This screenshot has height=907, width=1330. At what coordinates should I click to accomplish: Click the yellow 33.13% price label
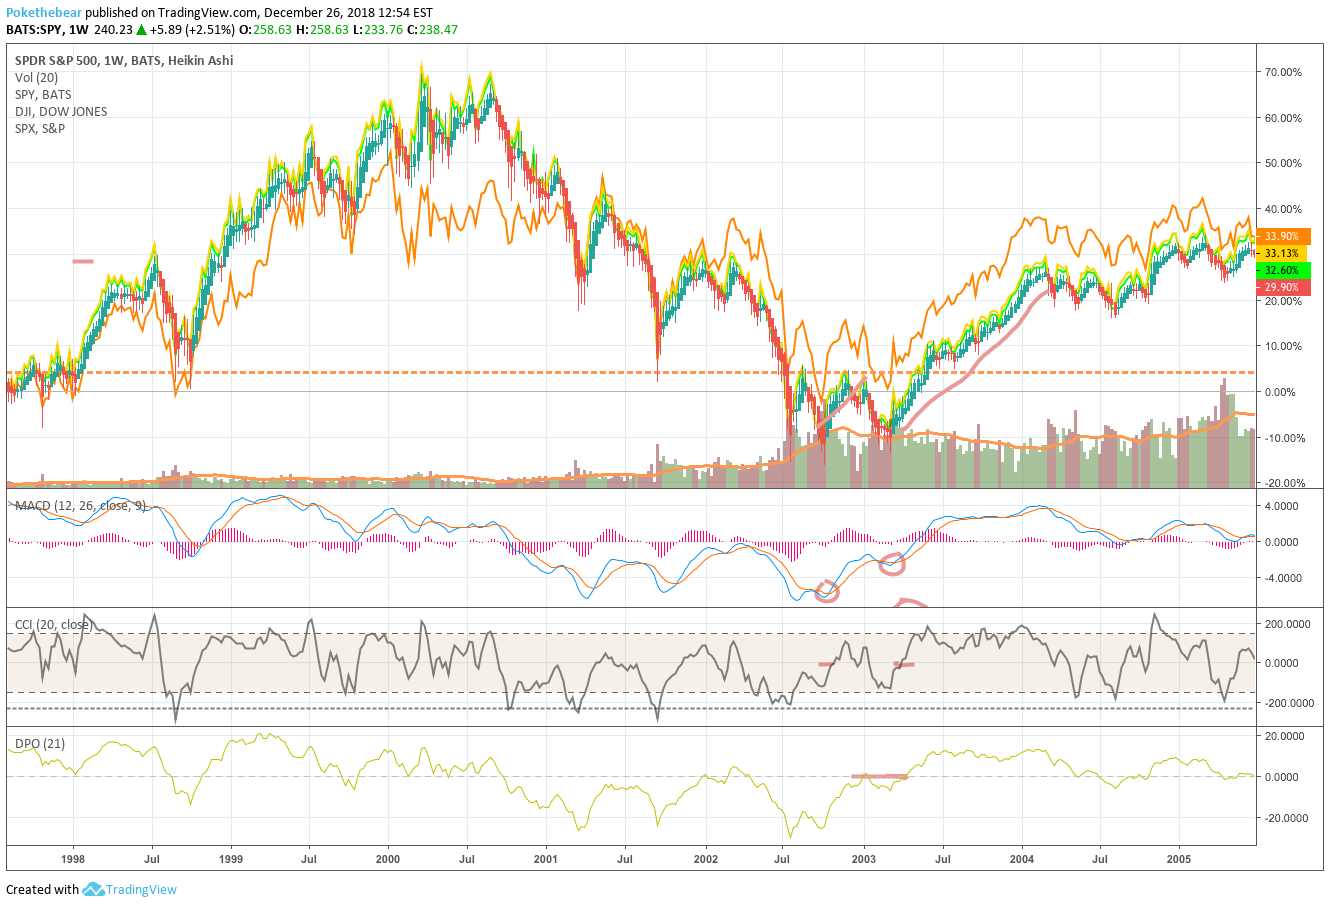(x=1281, y=254)
